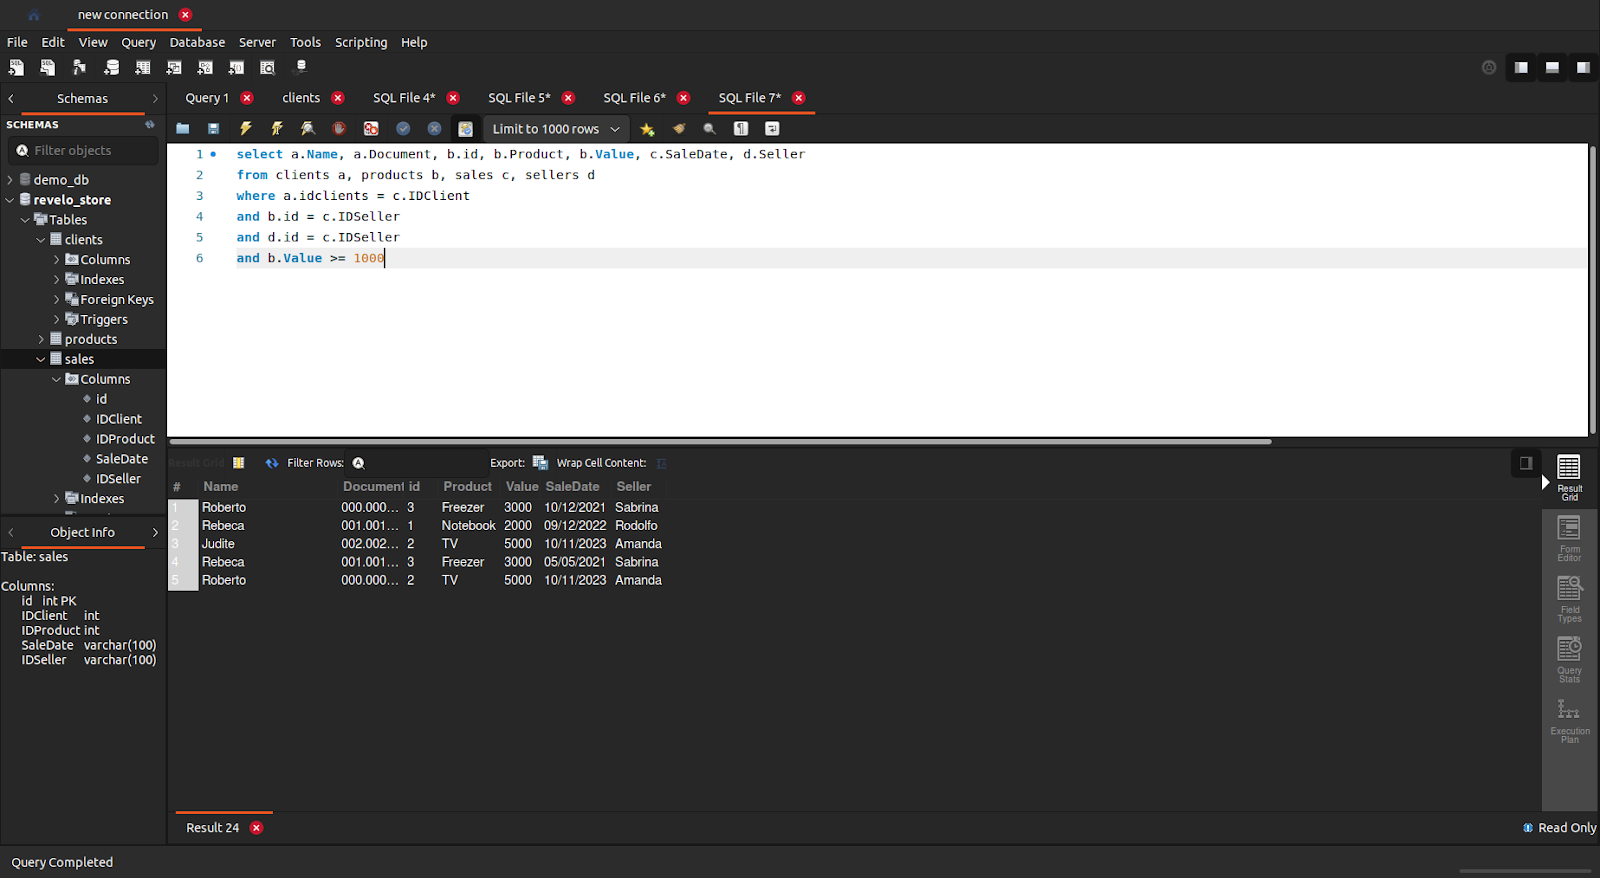Screen dimensions: 1600x878
Task: Execute statement under cursor icon
Action: pos(277,128)
